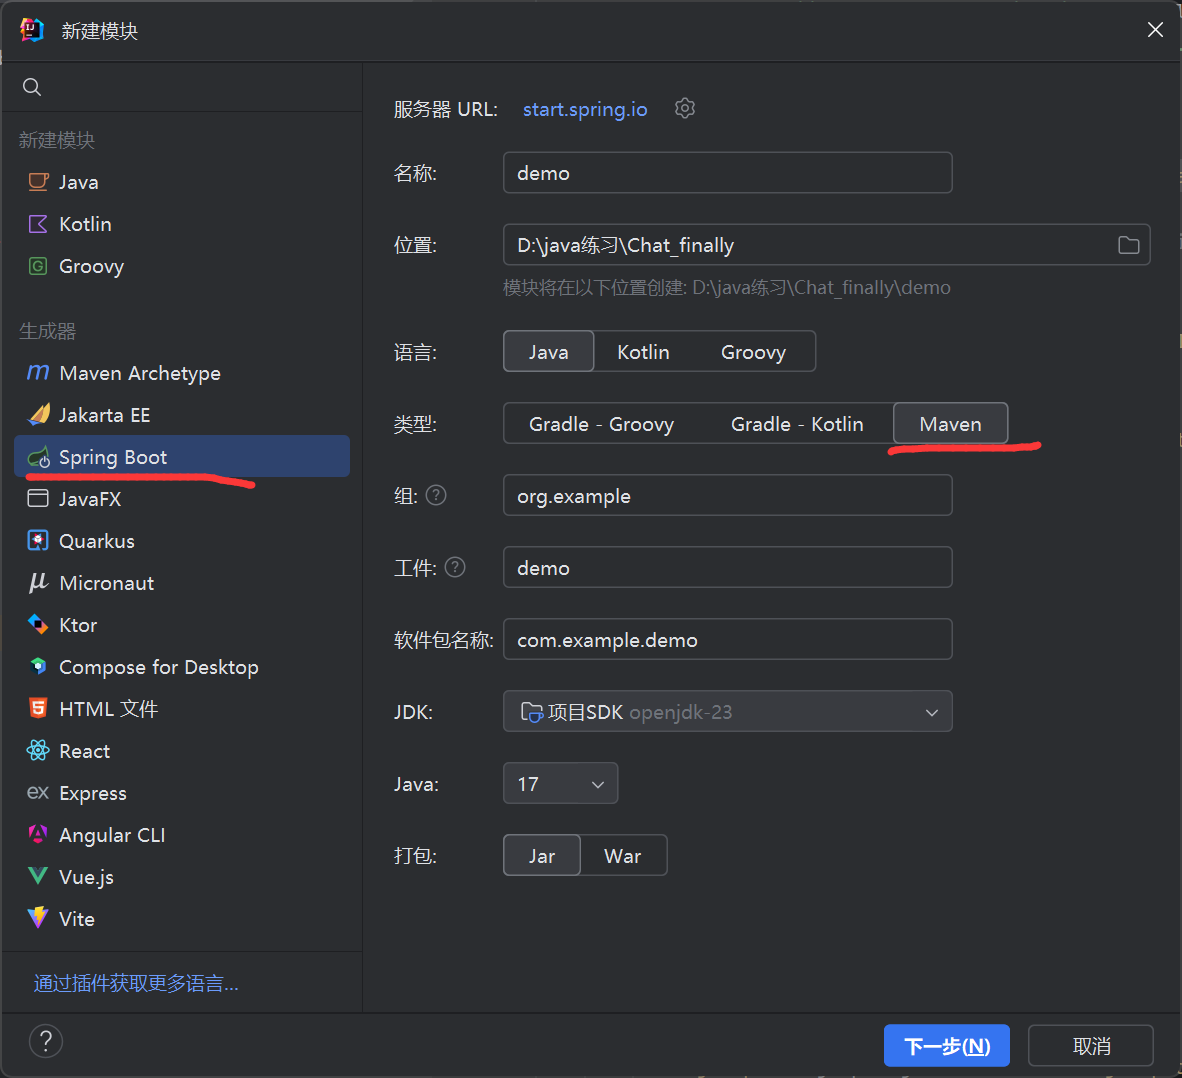
Task: Click the 名称 demo input field
Action: tap(727, 173)
